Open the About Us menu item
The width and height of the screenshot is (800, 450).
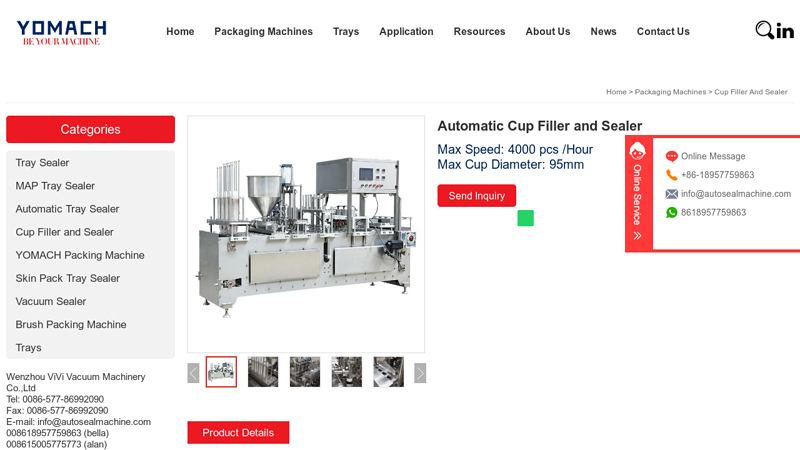click(548, 32)
